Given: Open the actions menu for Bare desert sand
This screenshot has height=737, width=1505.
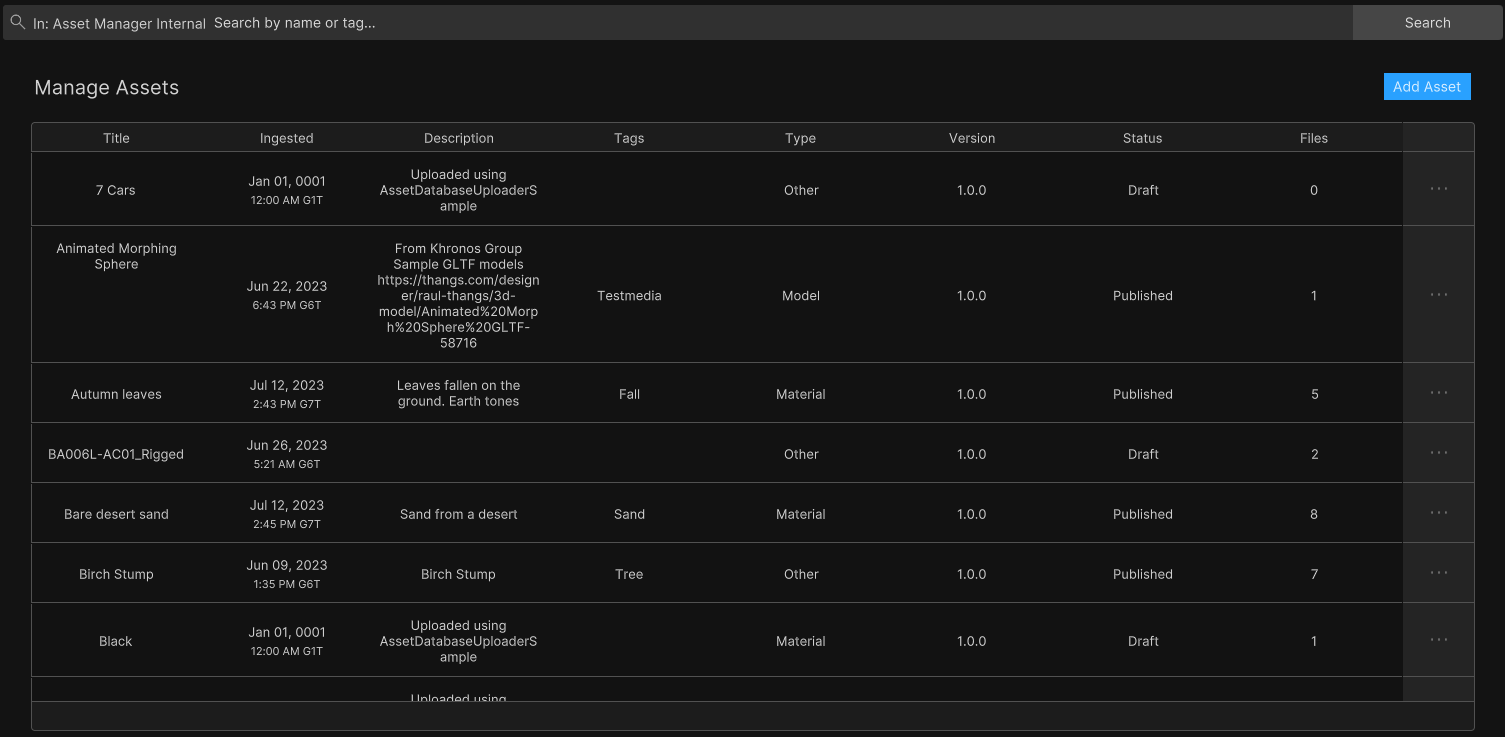Looking at the screenshot, I should (x=1438, y=513).
